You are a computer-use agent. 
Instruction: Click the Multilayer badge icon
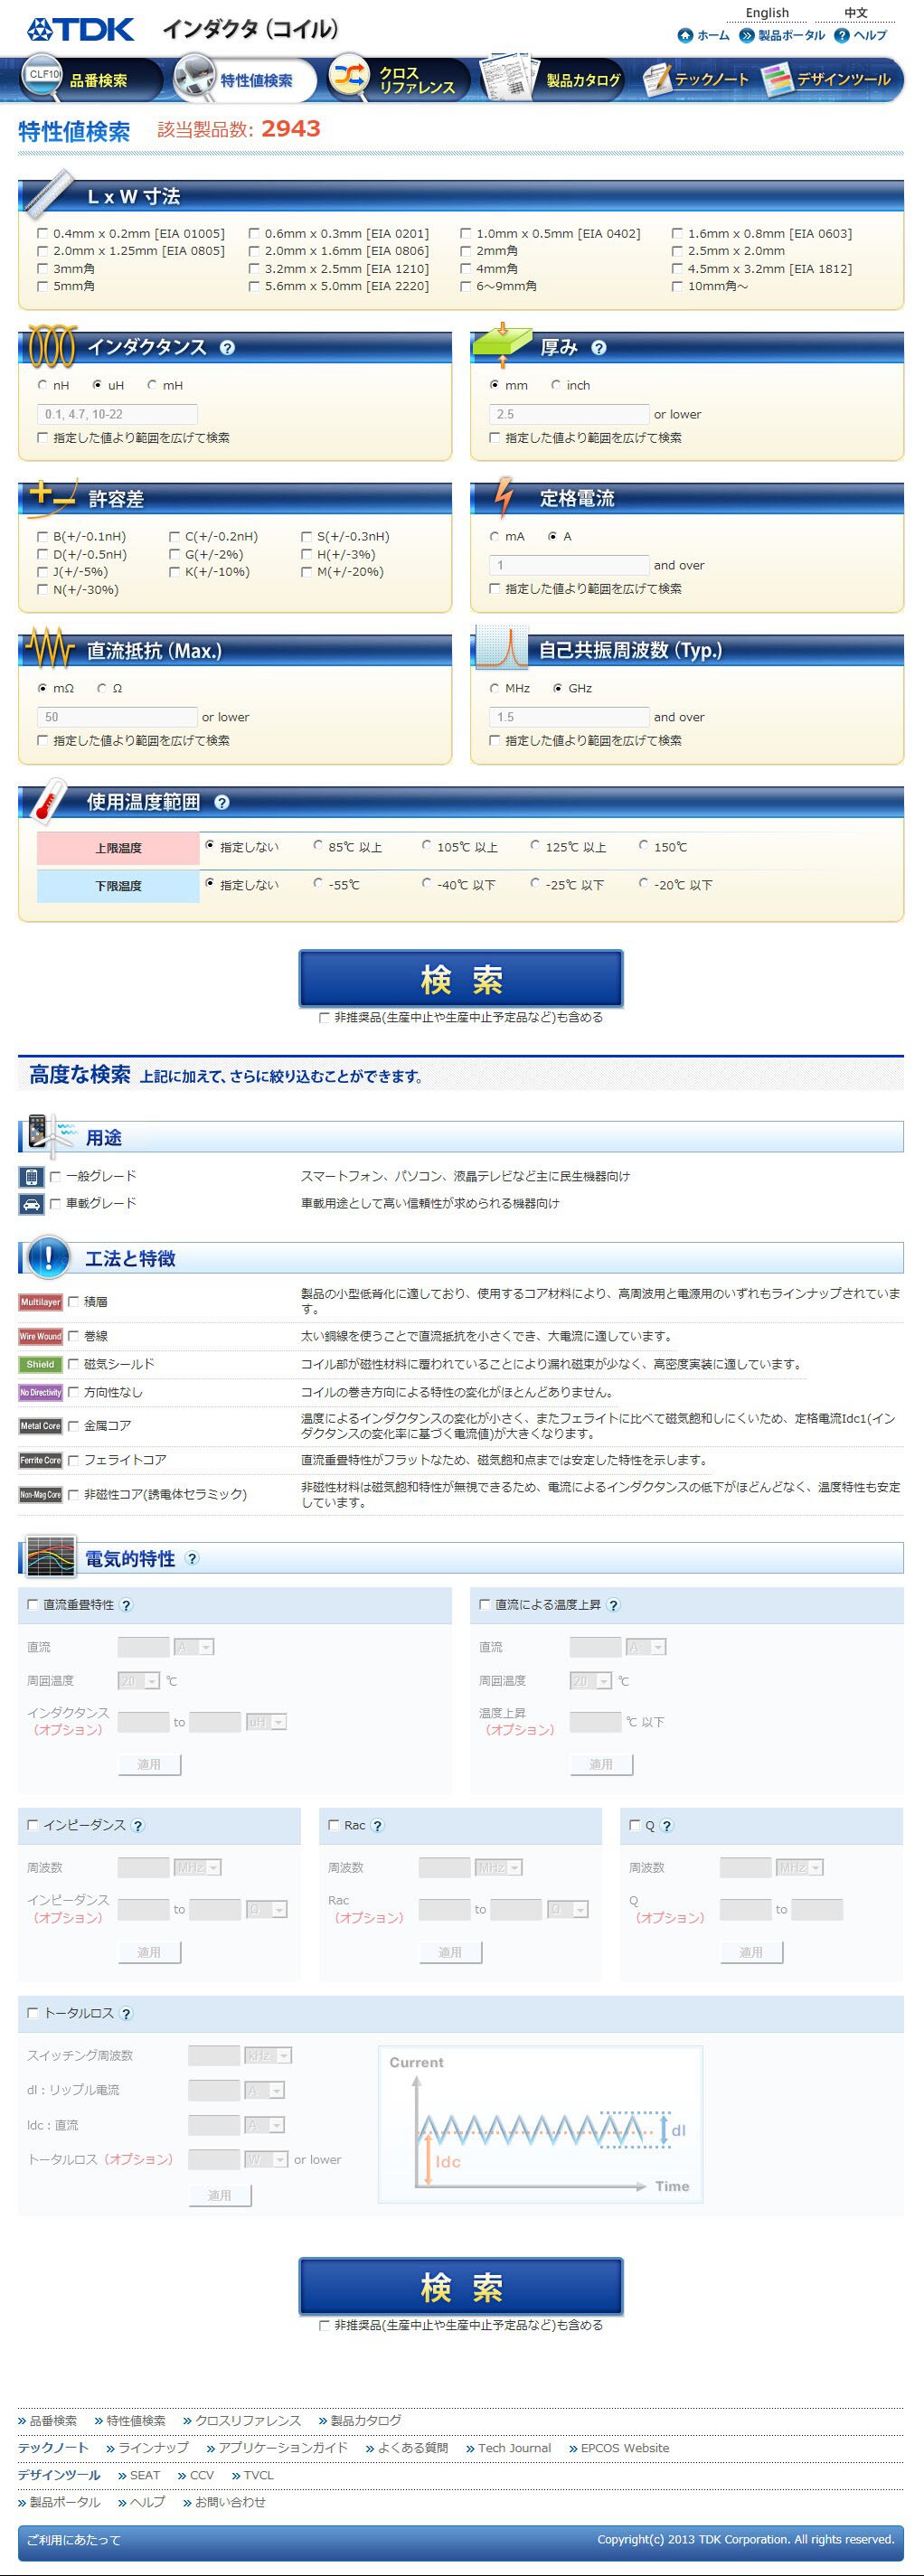pyautogui.click(x=40, y=1302)
